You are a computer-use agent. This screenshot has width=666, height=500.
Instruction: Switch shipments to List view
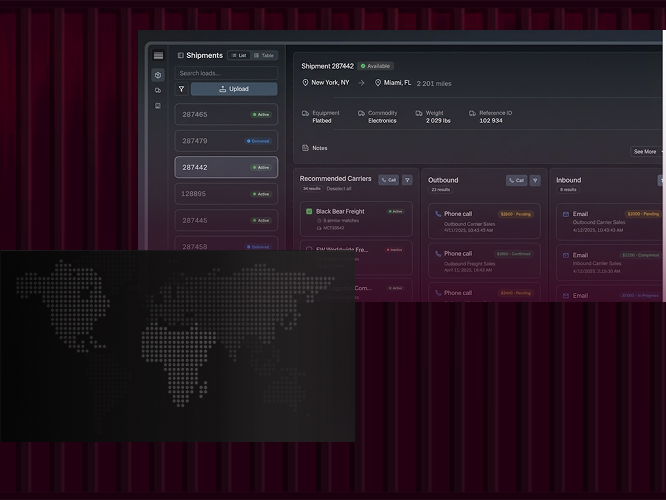238,56
